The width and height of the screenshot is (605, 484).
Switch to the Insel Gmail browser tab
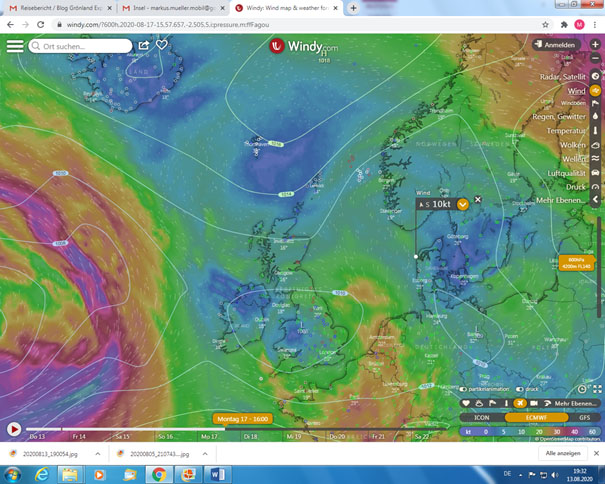click(x=170, y=8)
